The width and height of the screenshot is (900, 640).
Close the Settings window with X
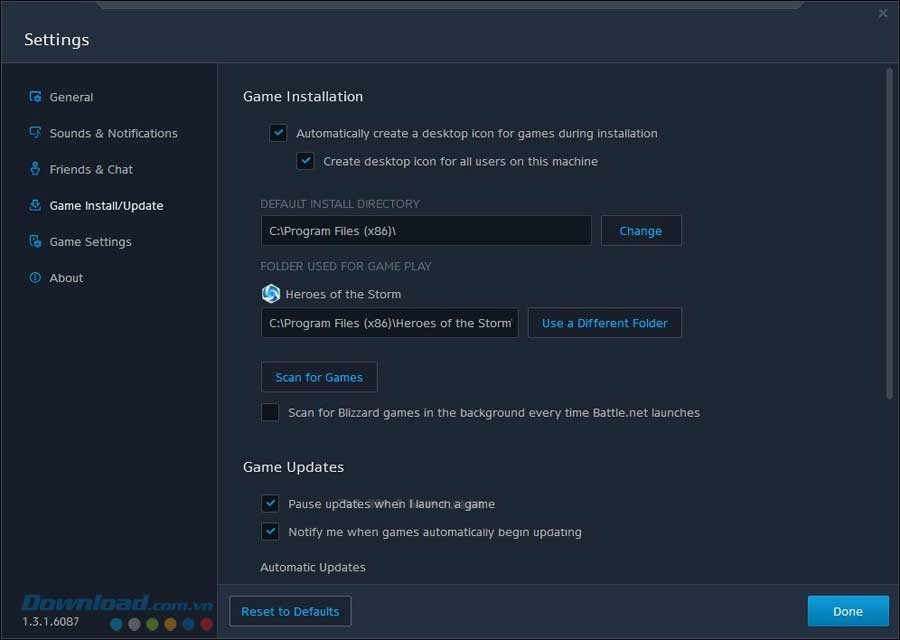[882, 14]
